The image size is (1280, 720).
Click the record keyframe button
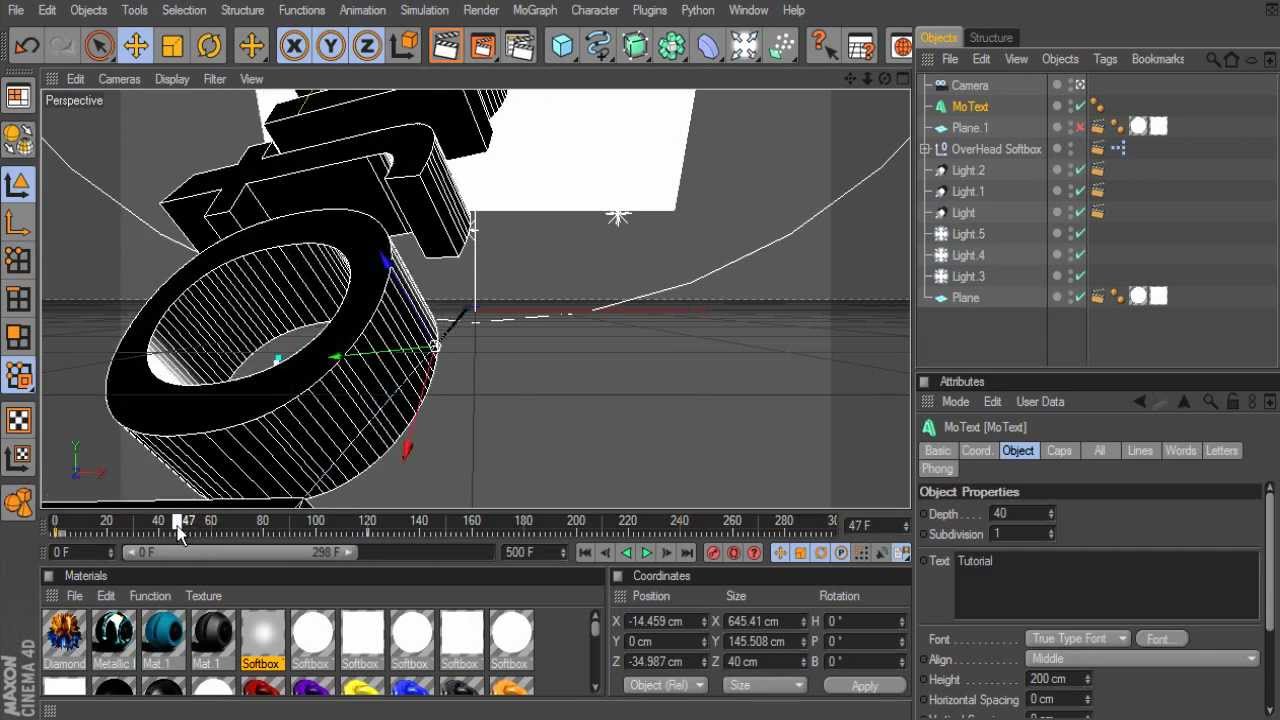[713, 553]
